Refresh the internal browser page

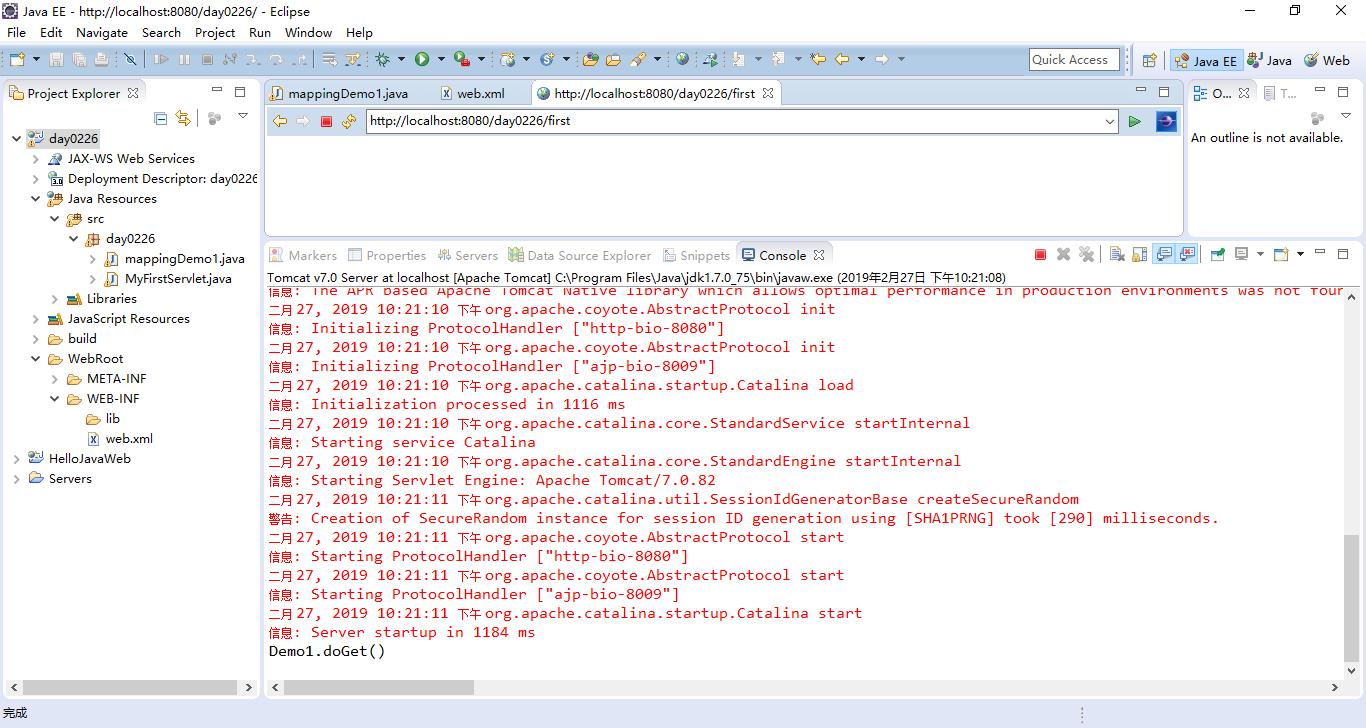[x=348, y=121]
